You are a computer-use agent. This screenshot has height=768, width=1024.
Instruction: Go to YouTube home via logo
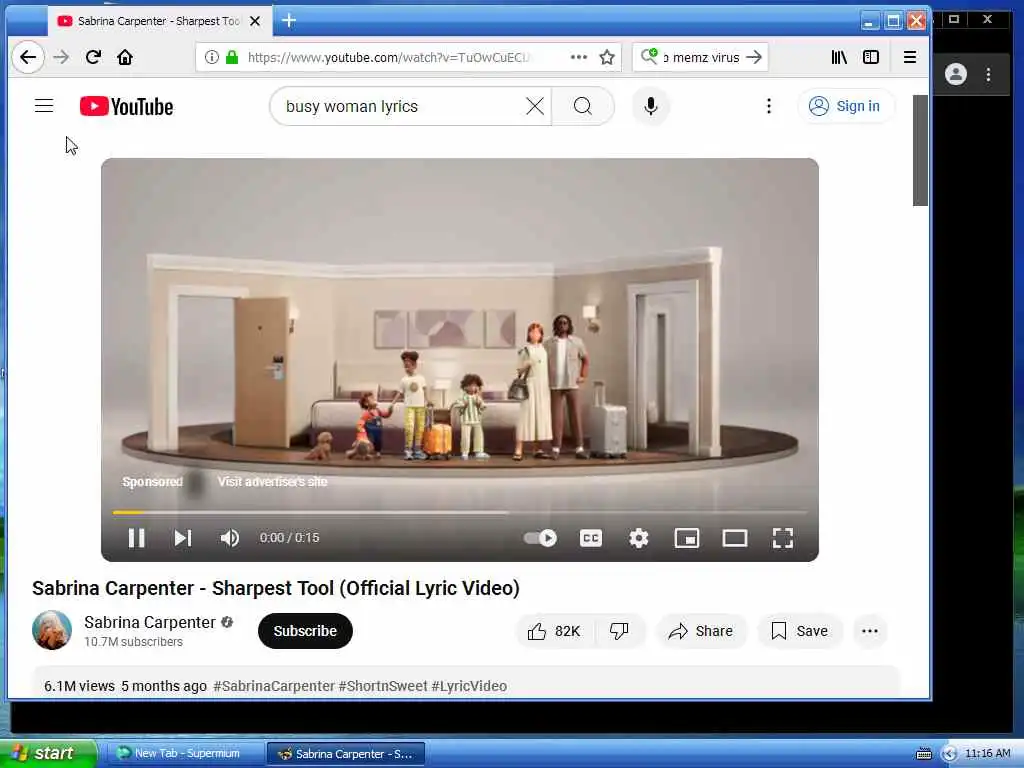pyautogui.click(x=127, y=106)
